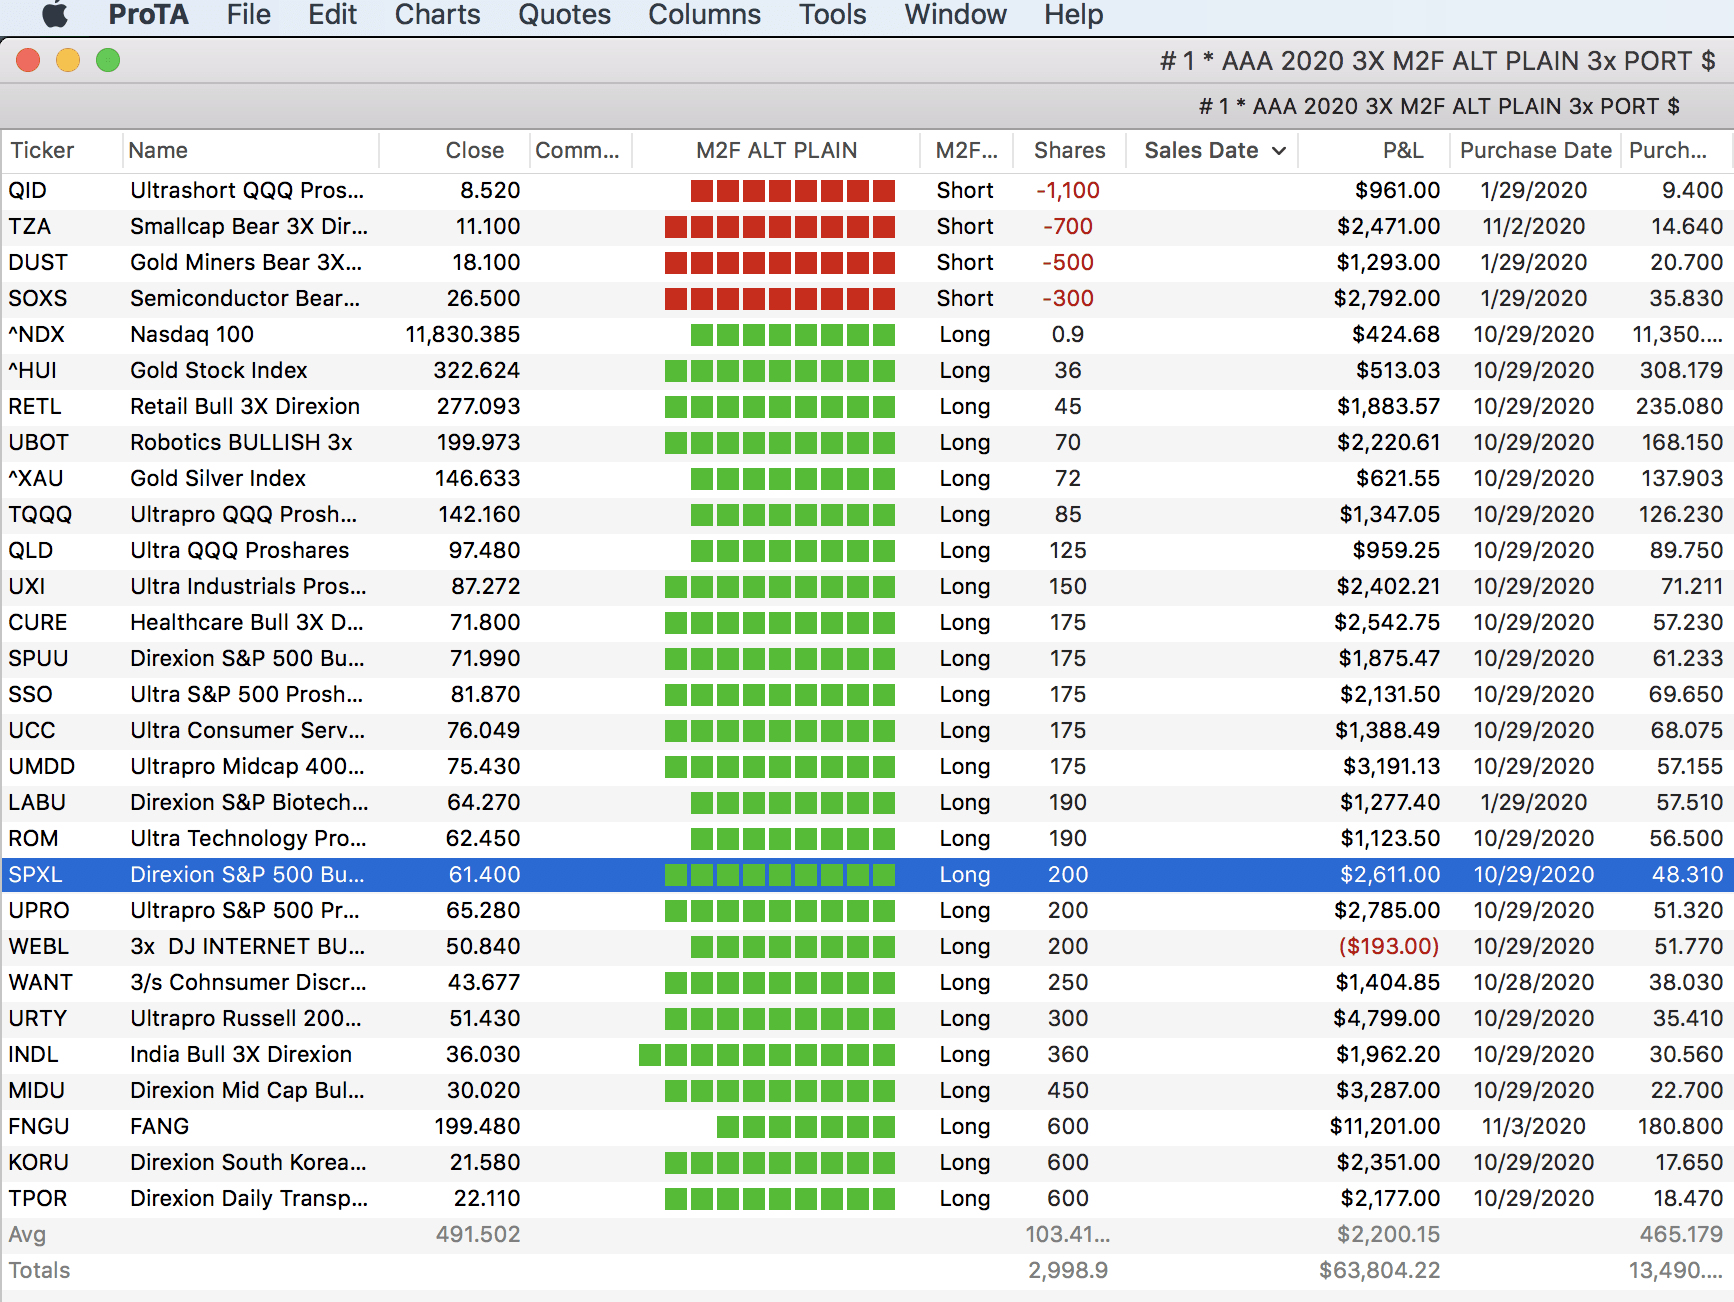Click the M2F ALT PLAIN column header
The width and height of the screenshot is (1734, 1302).
click(776, 151)
